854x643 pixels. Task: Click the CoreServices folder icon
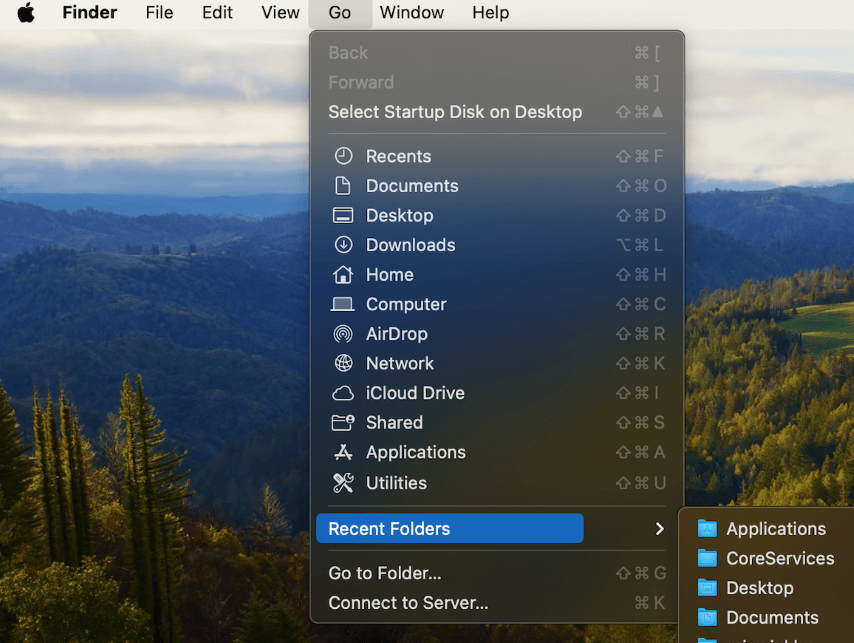pos(707,558)
